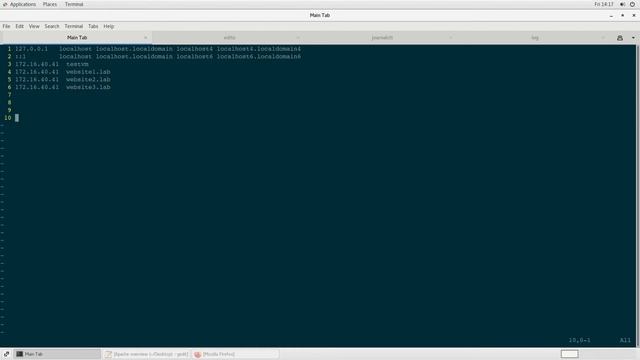Switch to the log terminal tab
Image resolution: width=640 pixels, height=360 pixels.
(x=535, y=38)
